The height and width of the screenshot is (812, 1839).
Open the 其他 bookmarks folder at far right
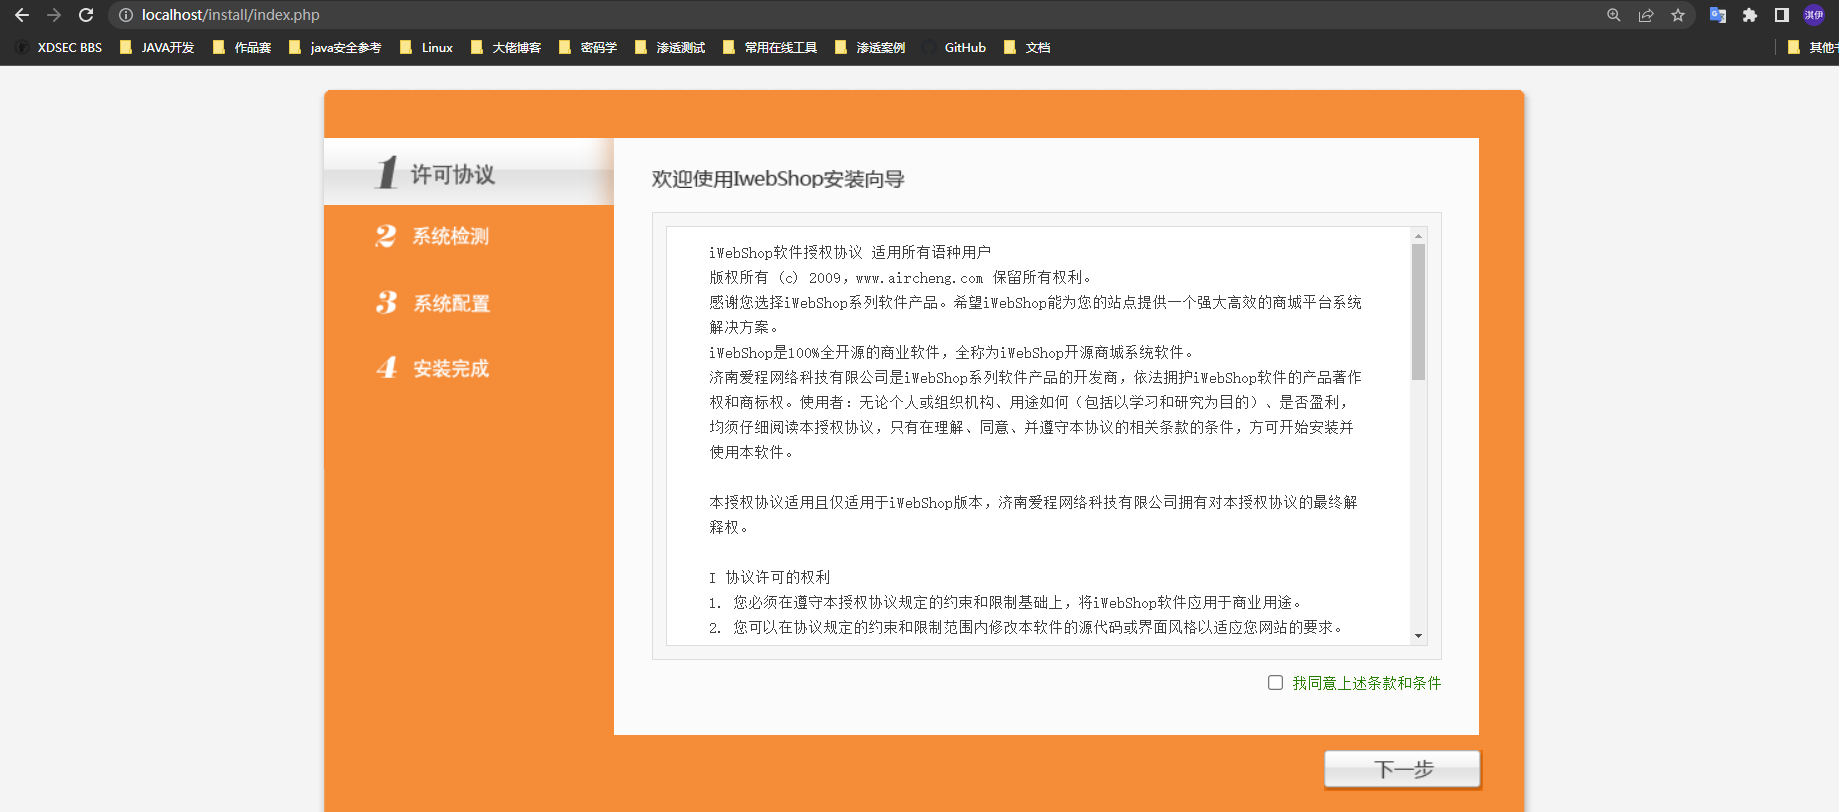[x=1813, y=47]
